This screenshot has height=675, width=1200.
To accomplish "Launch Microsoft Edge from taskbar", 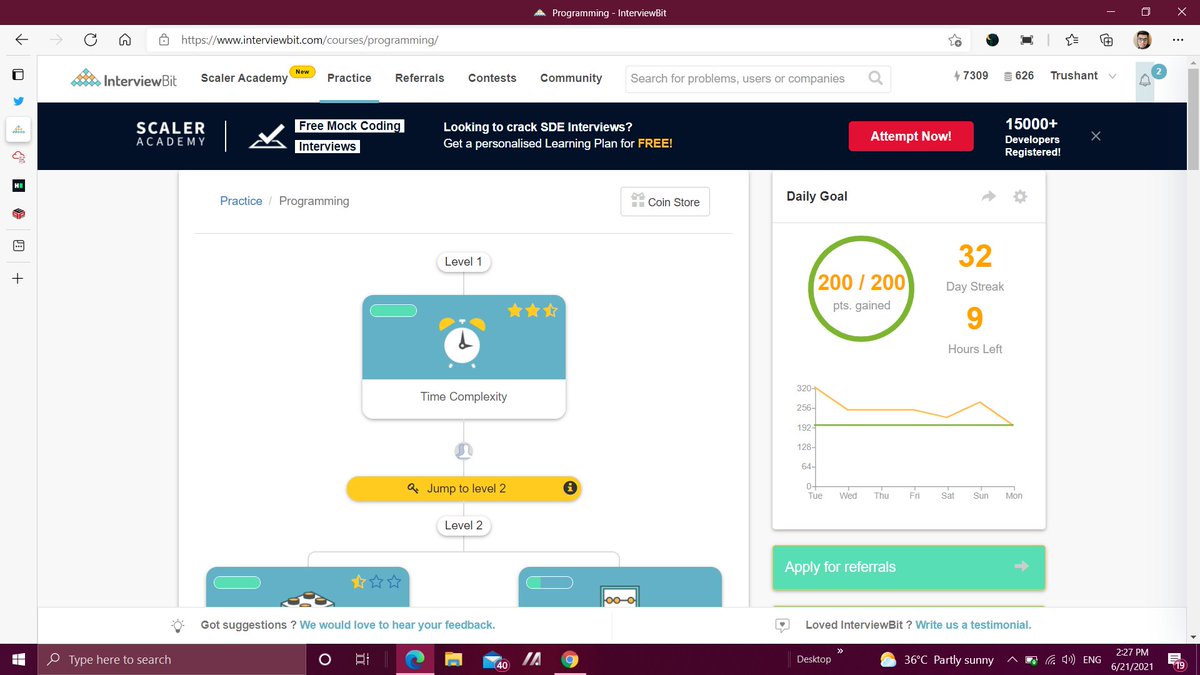I will pyautogui.click(x=414, y=660).
